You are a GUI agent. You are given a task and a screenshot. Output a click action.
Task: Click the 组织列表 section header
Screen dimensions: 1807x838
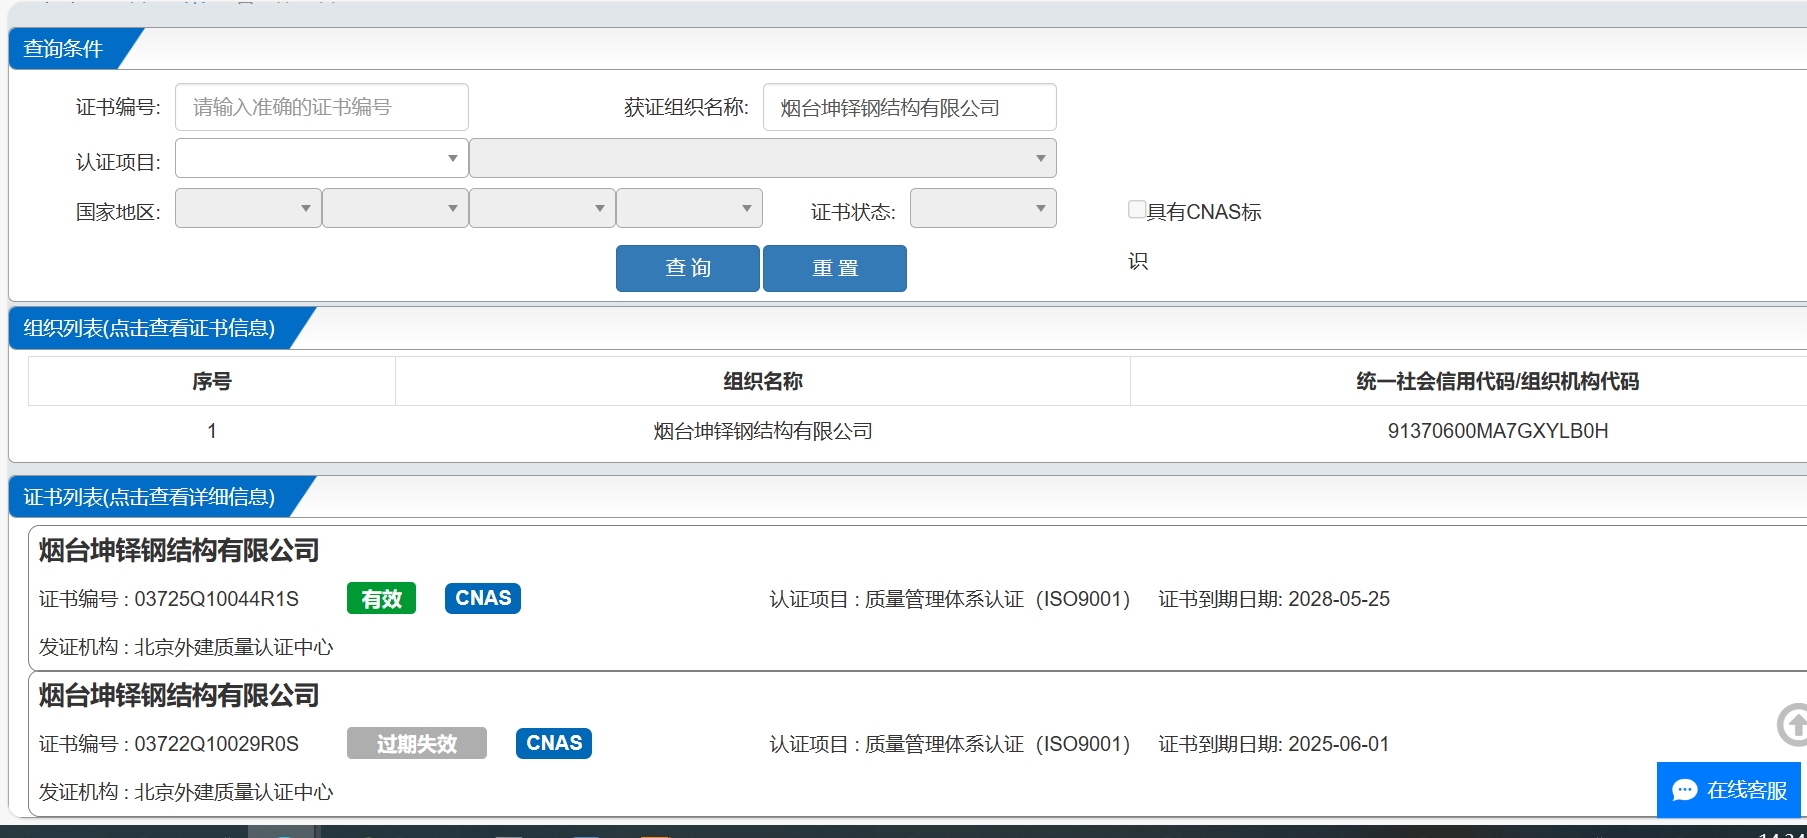click(149, 328)
